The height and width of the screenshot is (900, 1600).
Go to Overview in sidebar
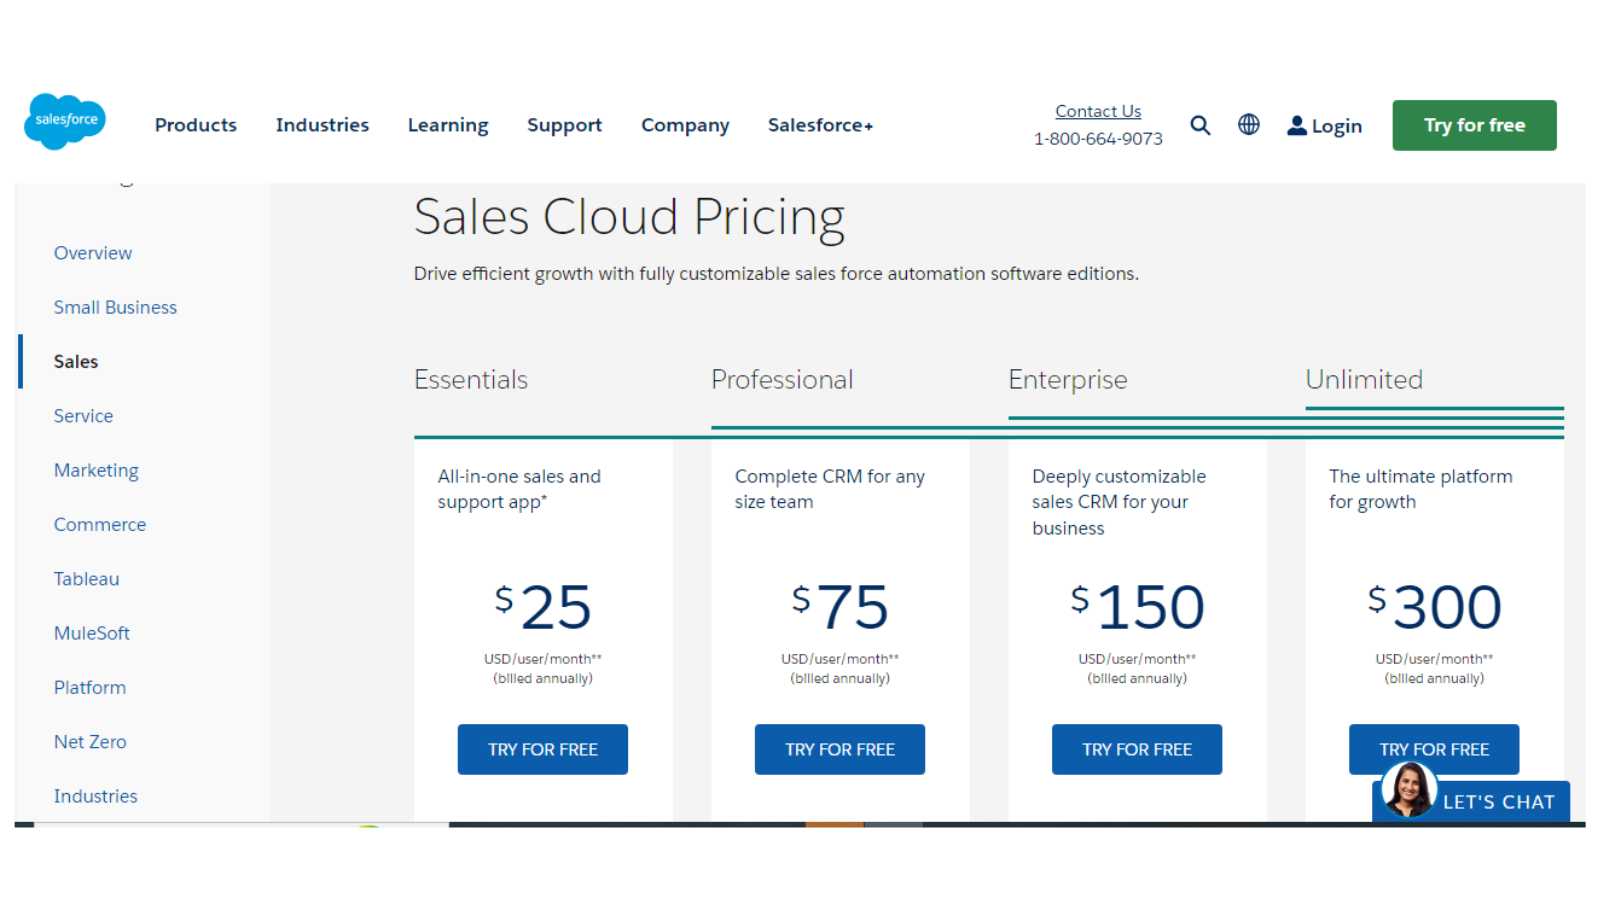coord(93,253)
